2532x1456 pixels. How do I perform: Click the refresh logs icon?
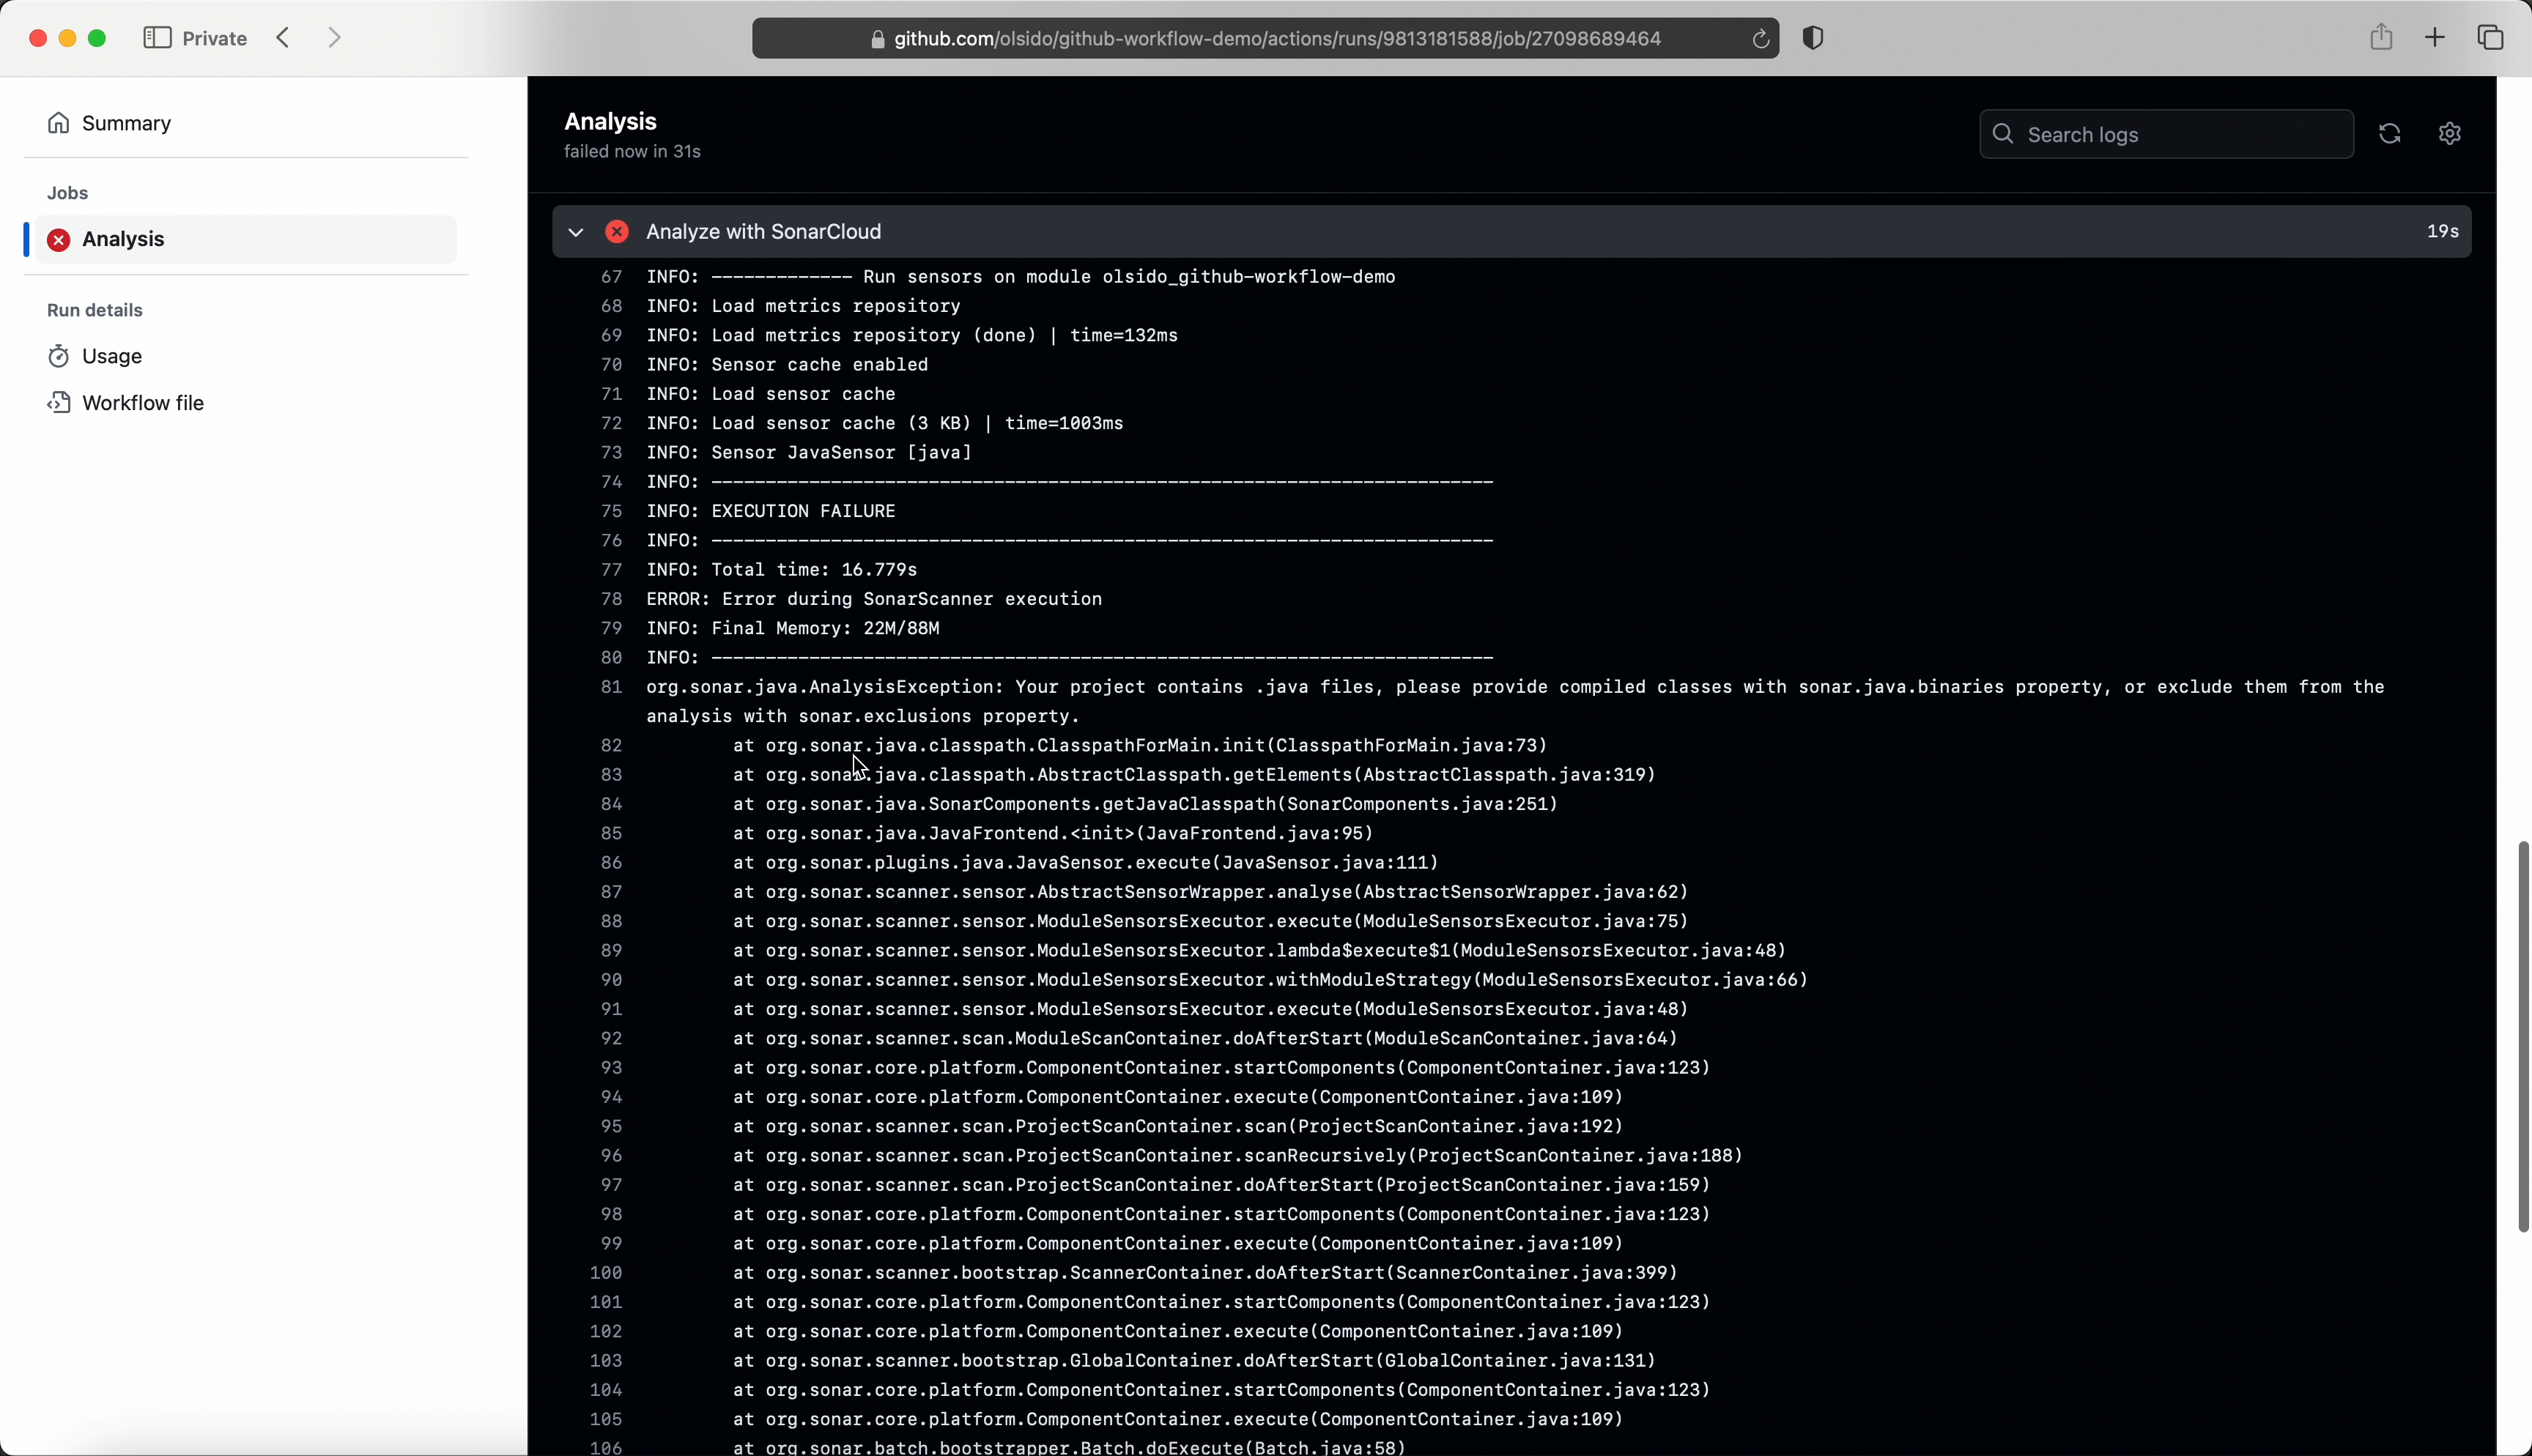point(2389,134)
